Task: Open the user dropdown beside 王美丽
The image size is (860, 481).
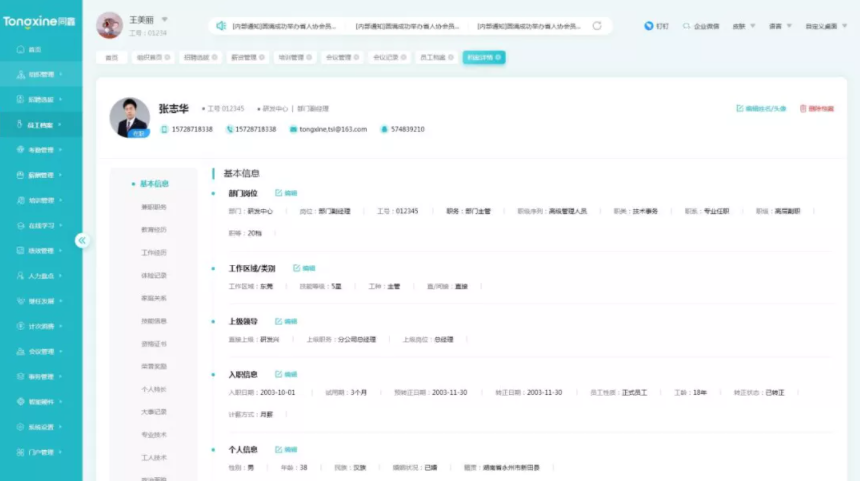Action: (x=165, y=19)
